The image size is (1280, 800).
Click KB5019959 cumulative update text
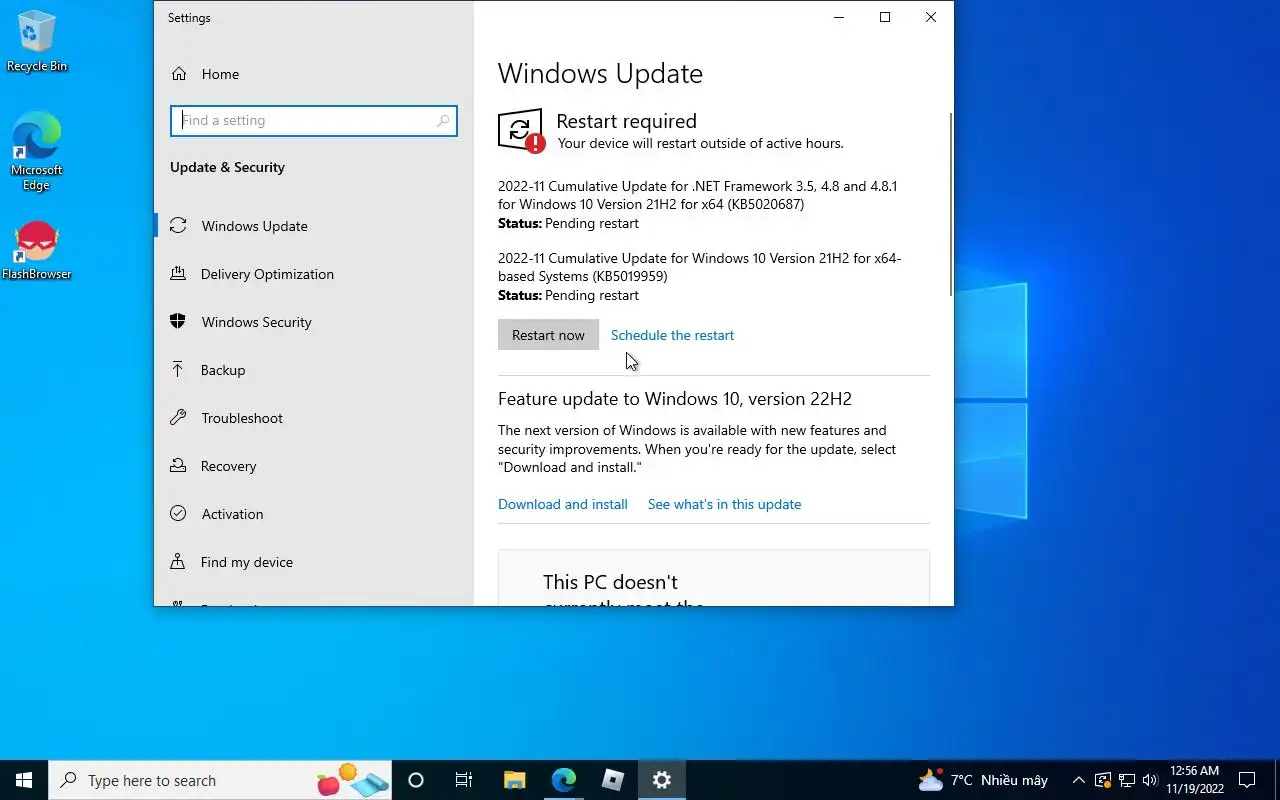pyautogui.click(x=700, y=267)
